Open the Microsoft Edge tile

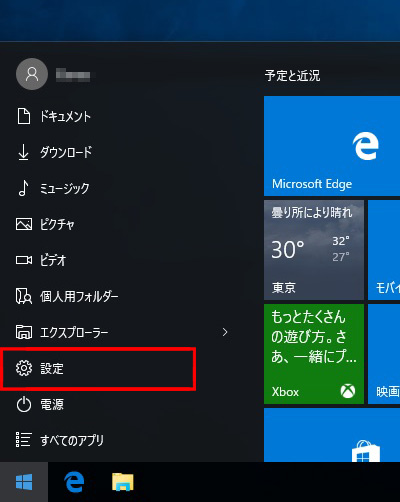pyautogui.click(x=332, y=146)
